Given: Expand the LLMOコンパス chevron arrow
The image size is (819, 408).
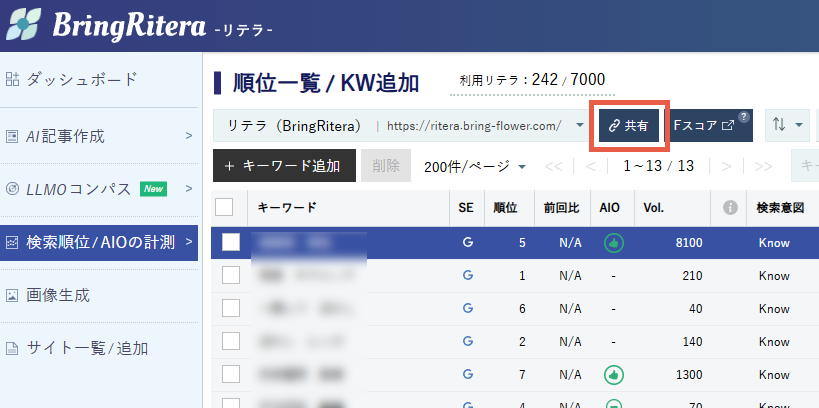Looking at the screenshot, I should coord(189,189).
